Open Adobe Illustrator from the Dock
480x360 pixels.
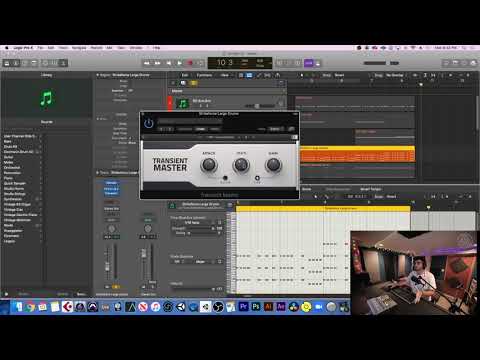268,306
